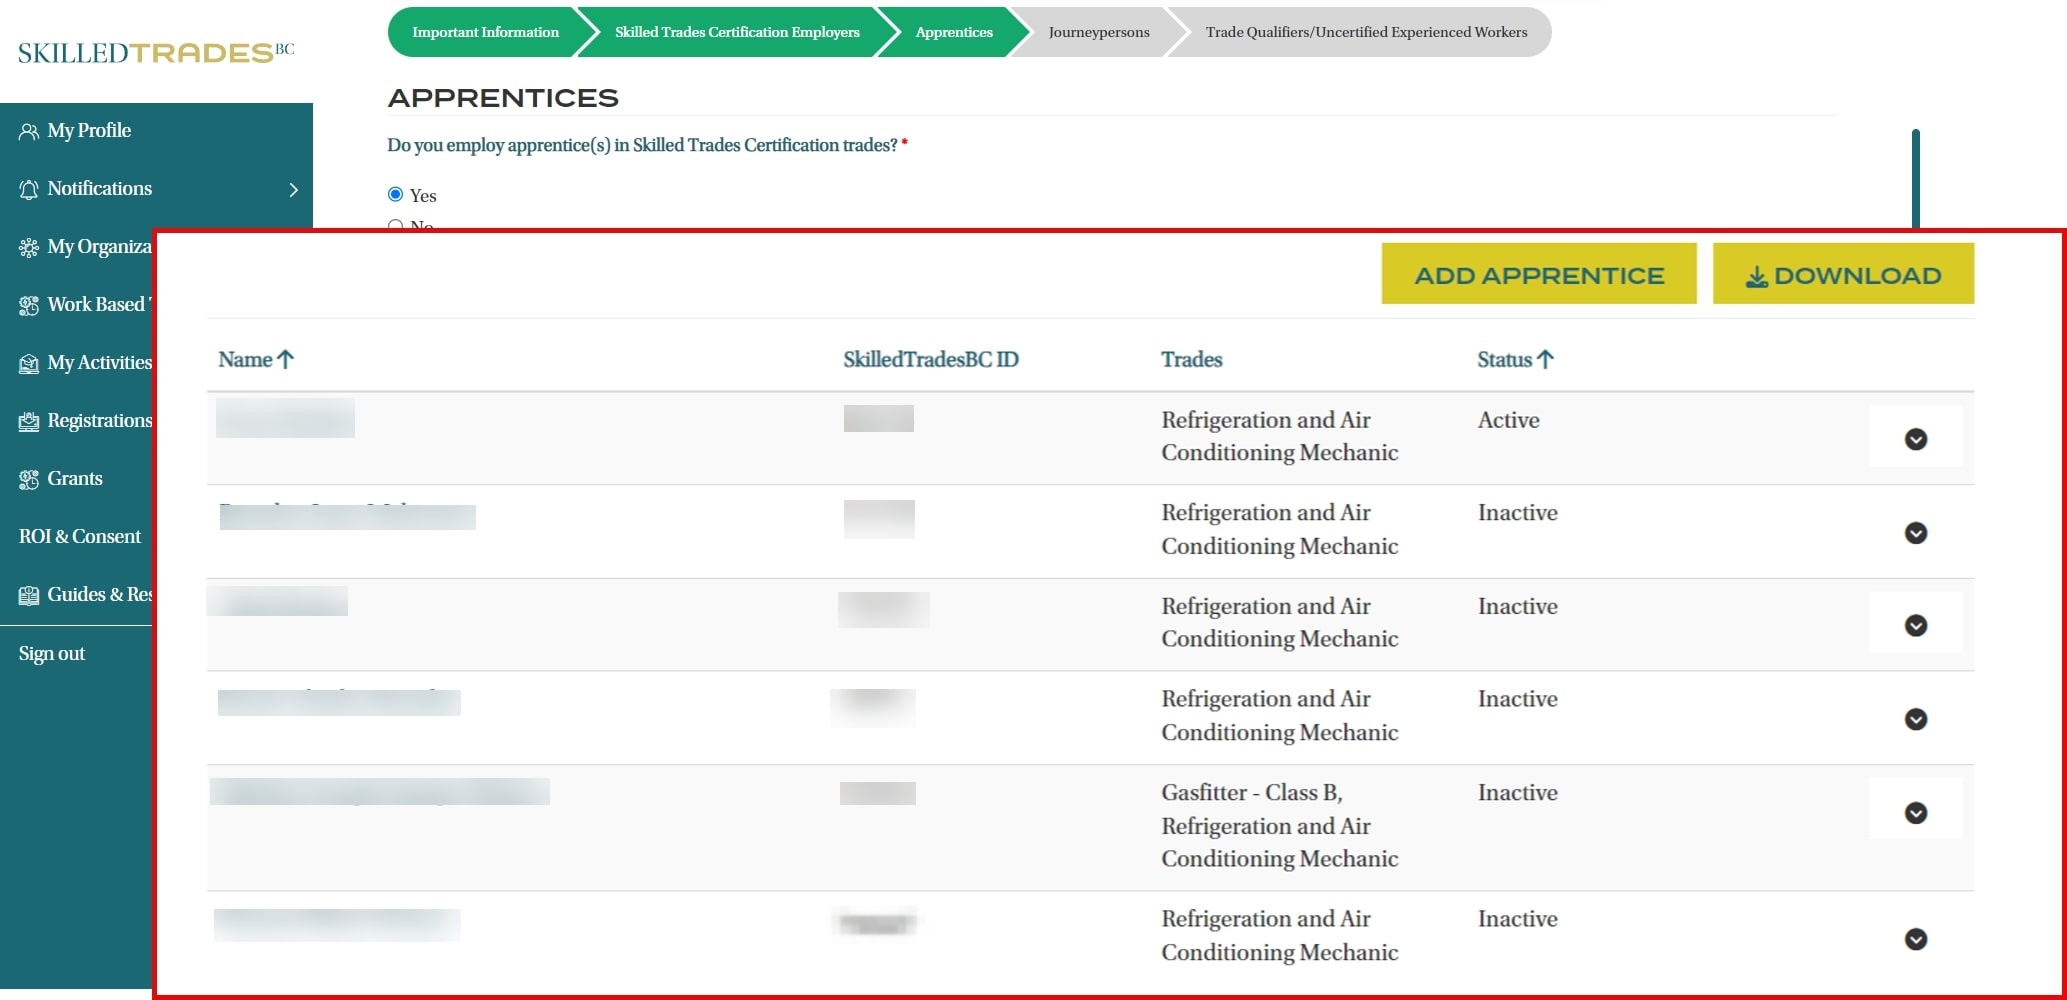Open the ROI & Consent page
Image resolution: width=2067 pixels, height=1000 pixels.
[x=80, y=537]
